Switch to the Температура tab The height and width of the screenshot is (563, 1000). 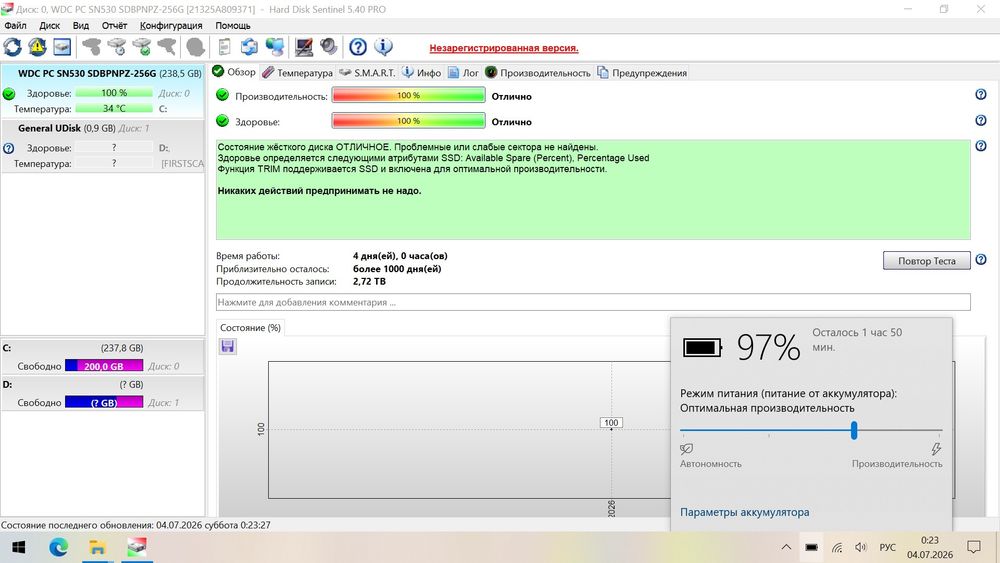[298, 73]
